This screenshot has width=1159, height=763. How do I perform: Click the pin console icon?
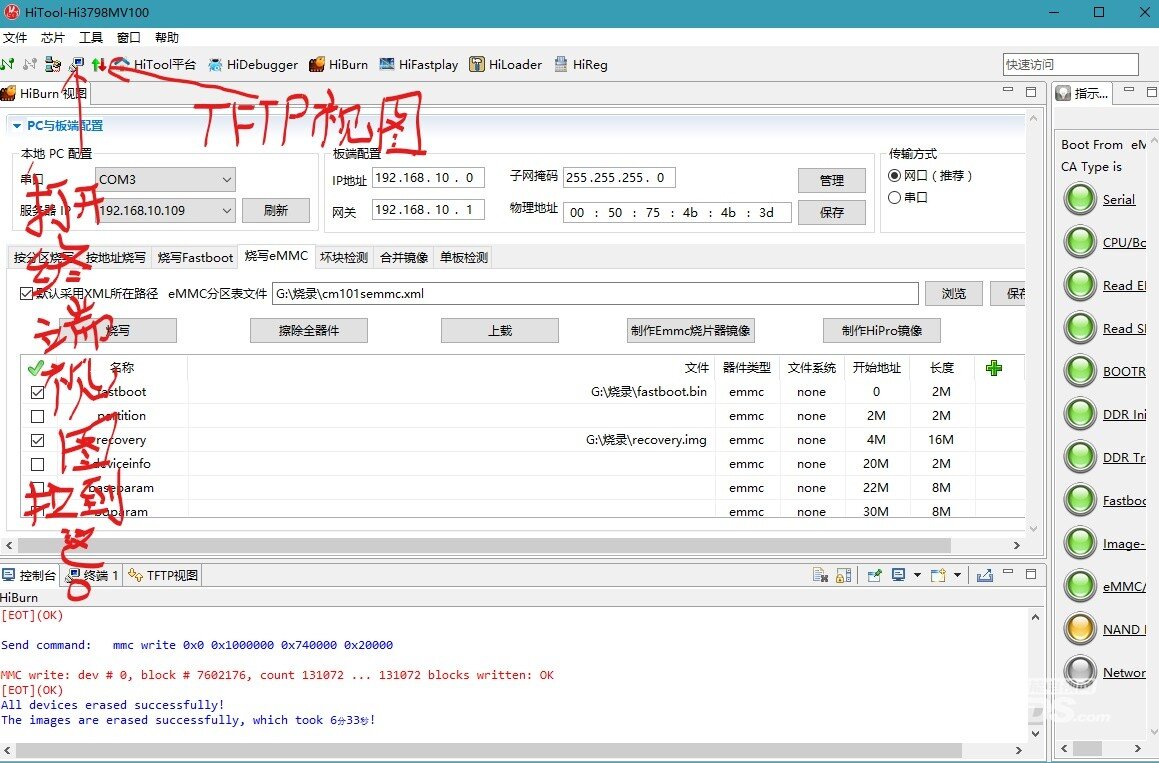coord(874,574)
